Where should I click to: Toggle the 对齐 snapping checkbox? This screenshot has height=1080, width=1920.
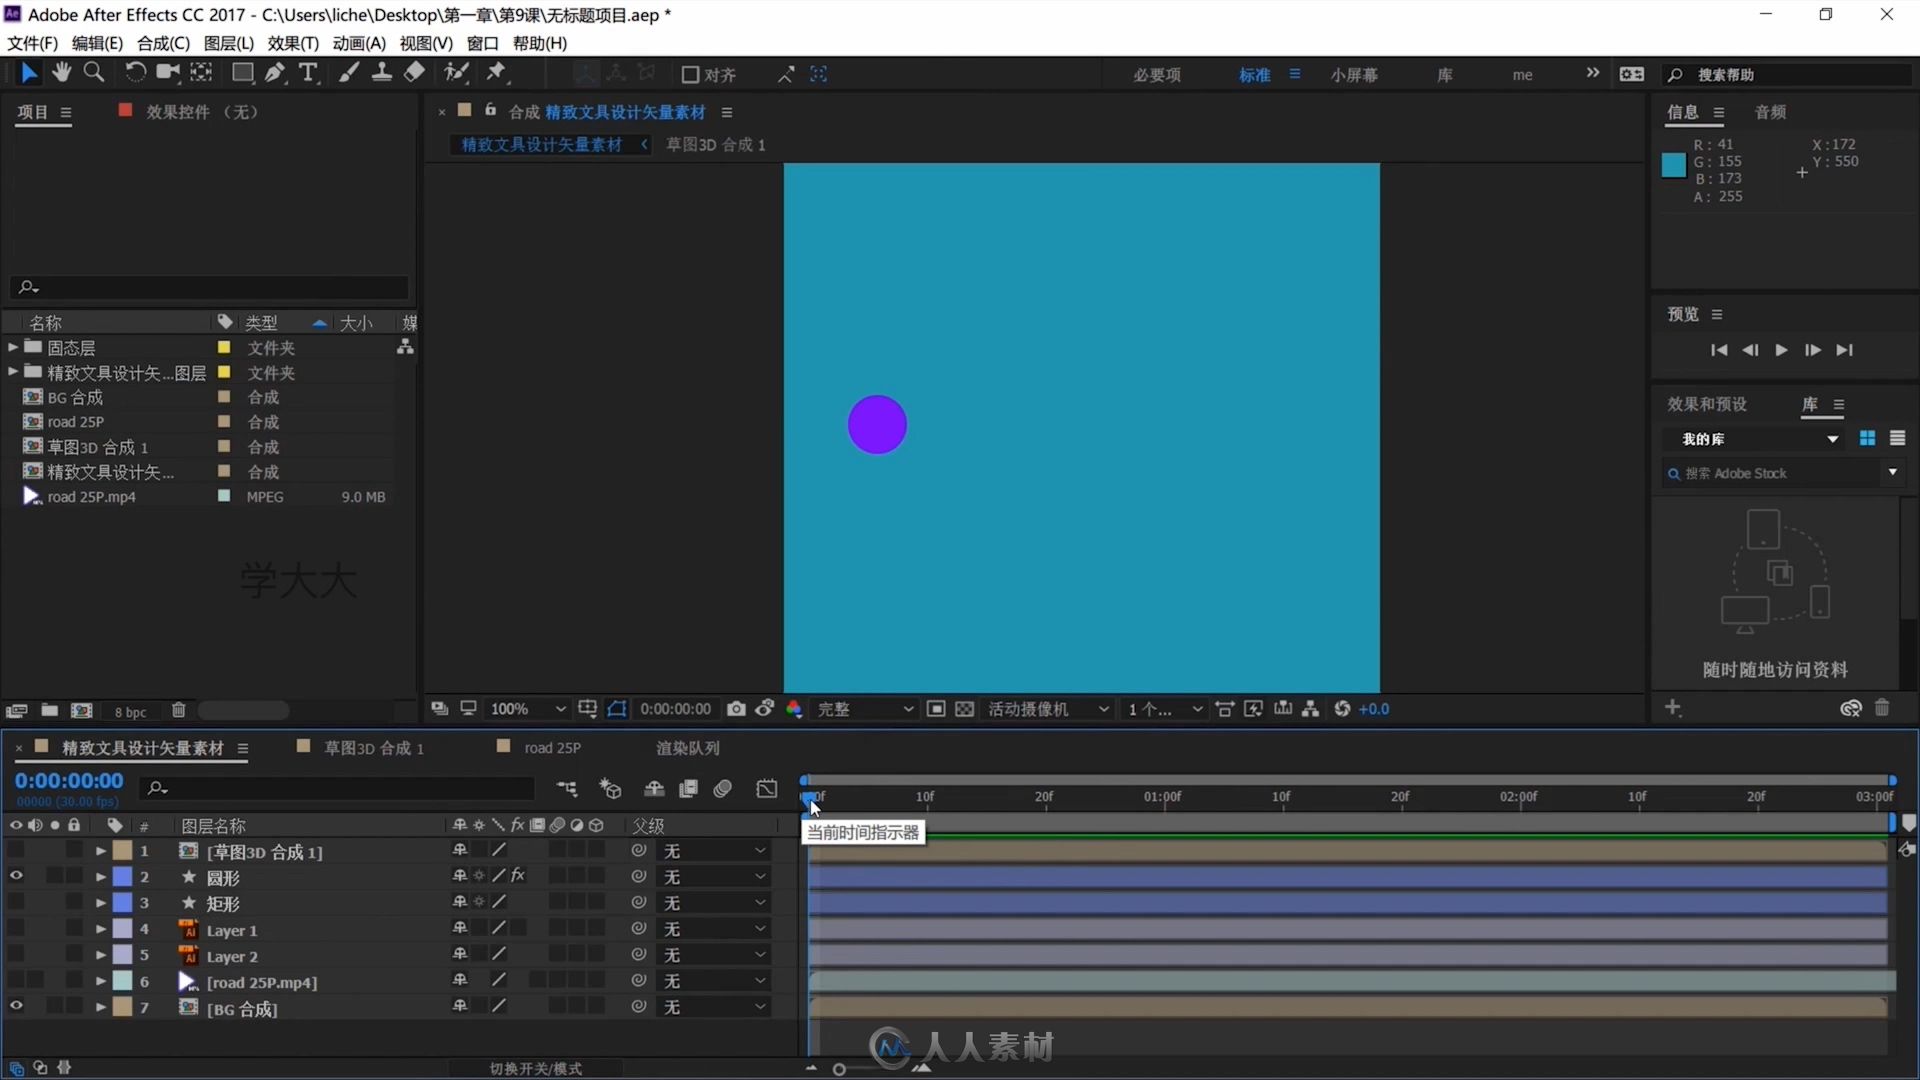click(689, 75)
